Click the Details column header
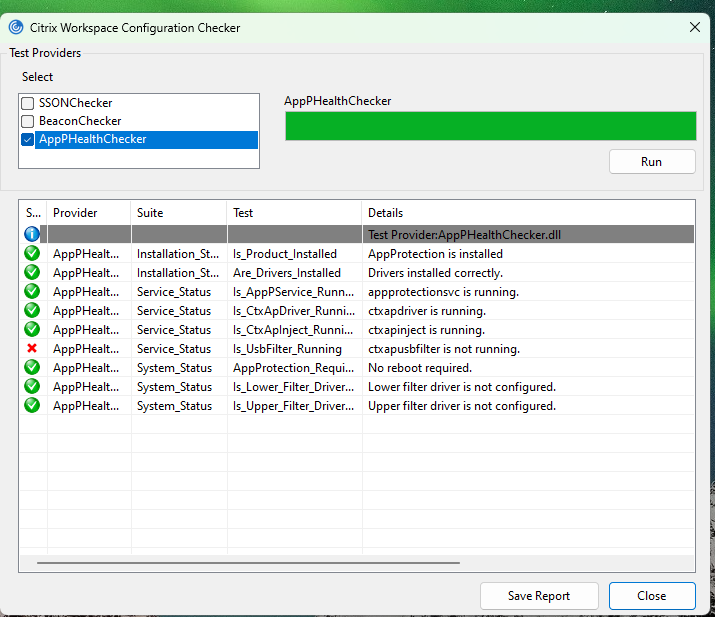 (528, 213)
